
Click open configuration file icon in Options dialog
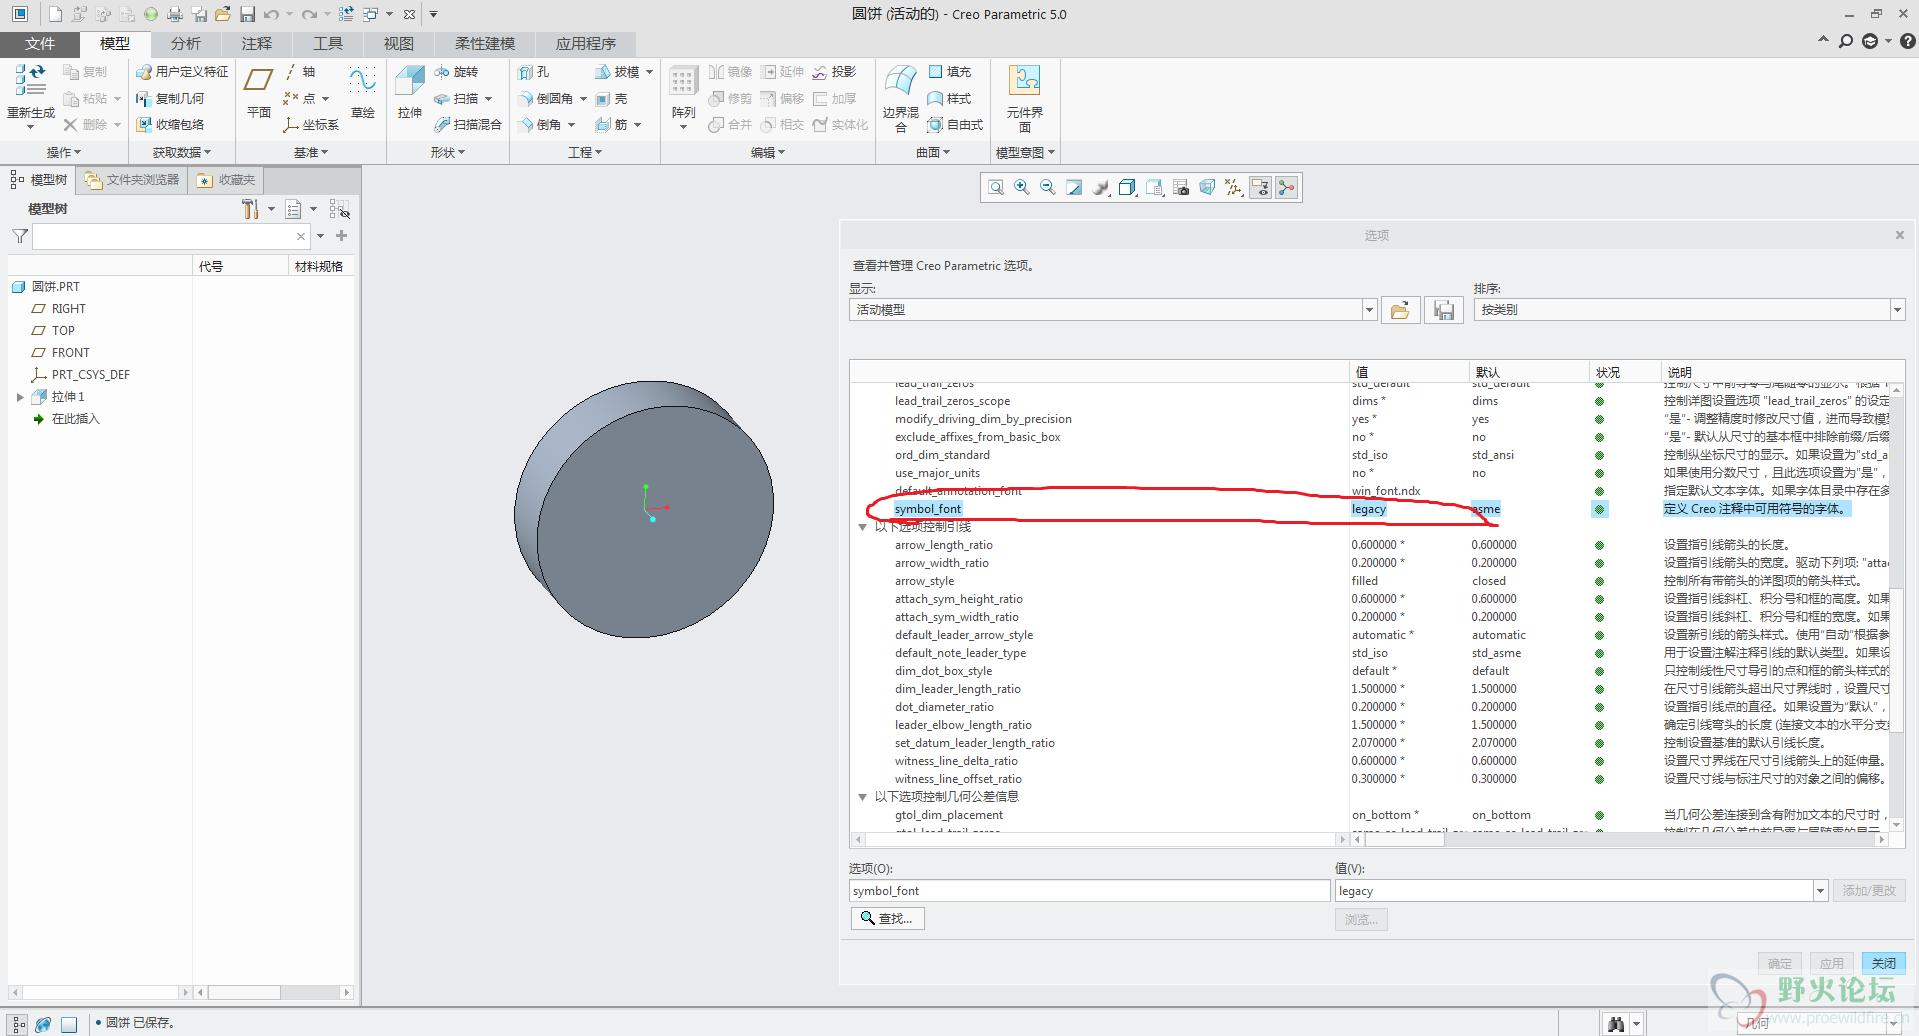[1400, 310]
